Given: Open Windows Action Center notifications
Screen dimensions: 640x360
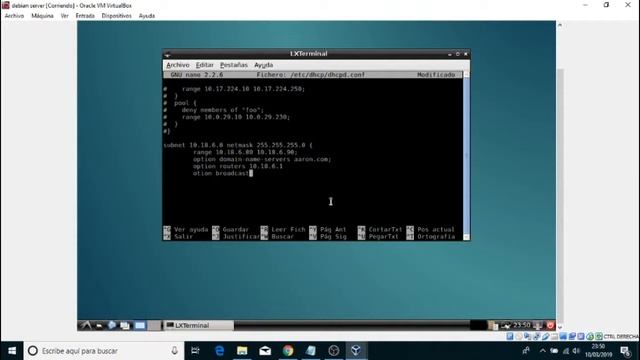Looking at the screenshot, I should [625, 351].
